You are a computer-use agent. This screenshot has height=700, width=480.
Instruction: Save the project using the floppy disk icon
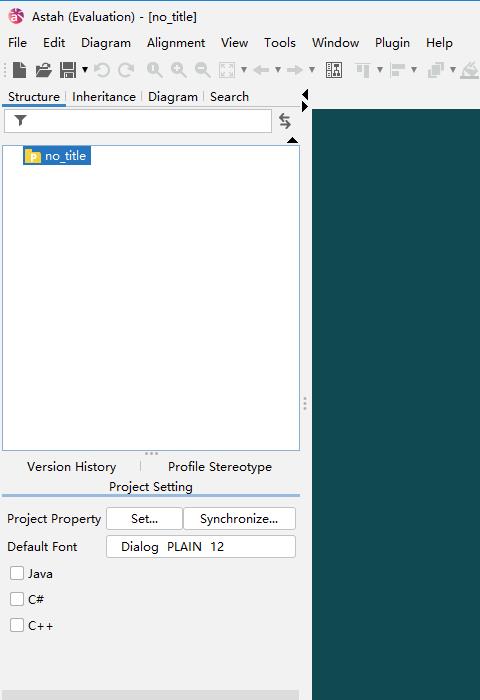tap(68, 70)
